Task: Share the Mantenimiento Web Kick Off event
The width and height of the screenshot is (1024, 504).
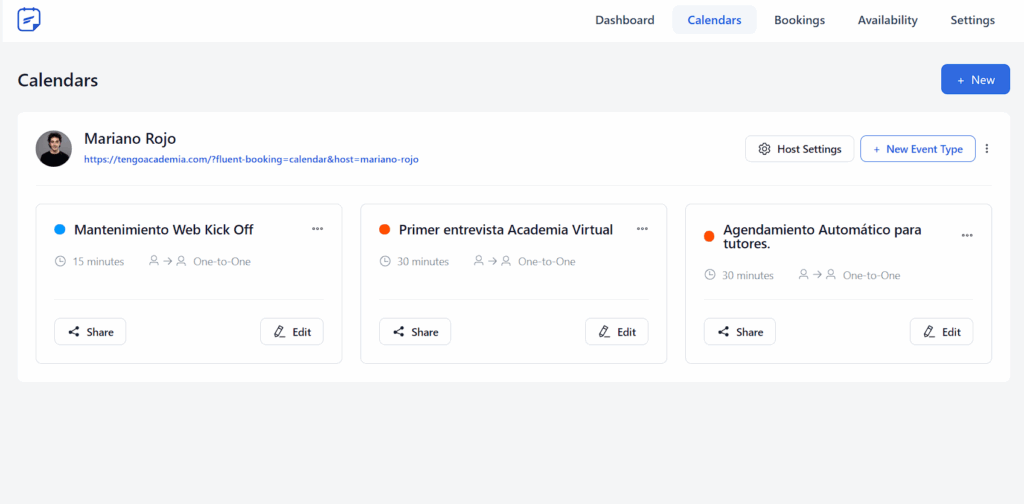Action: pyautogui.click(x=90, y=332)
